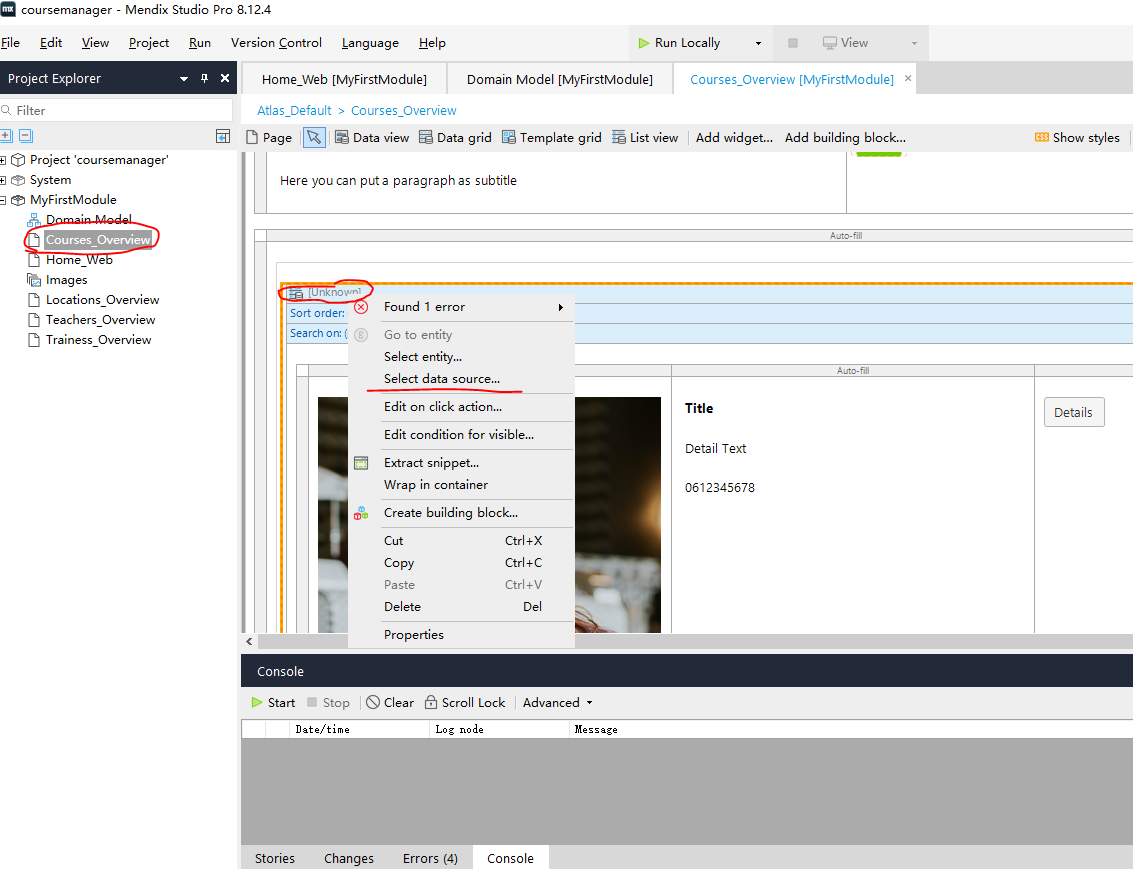The width and height of the screenshot is (1133, 869).
Task: Choose Create building block... in context menu
Action: [461, 513]
